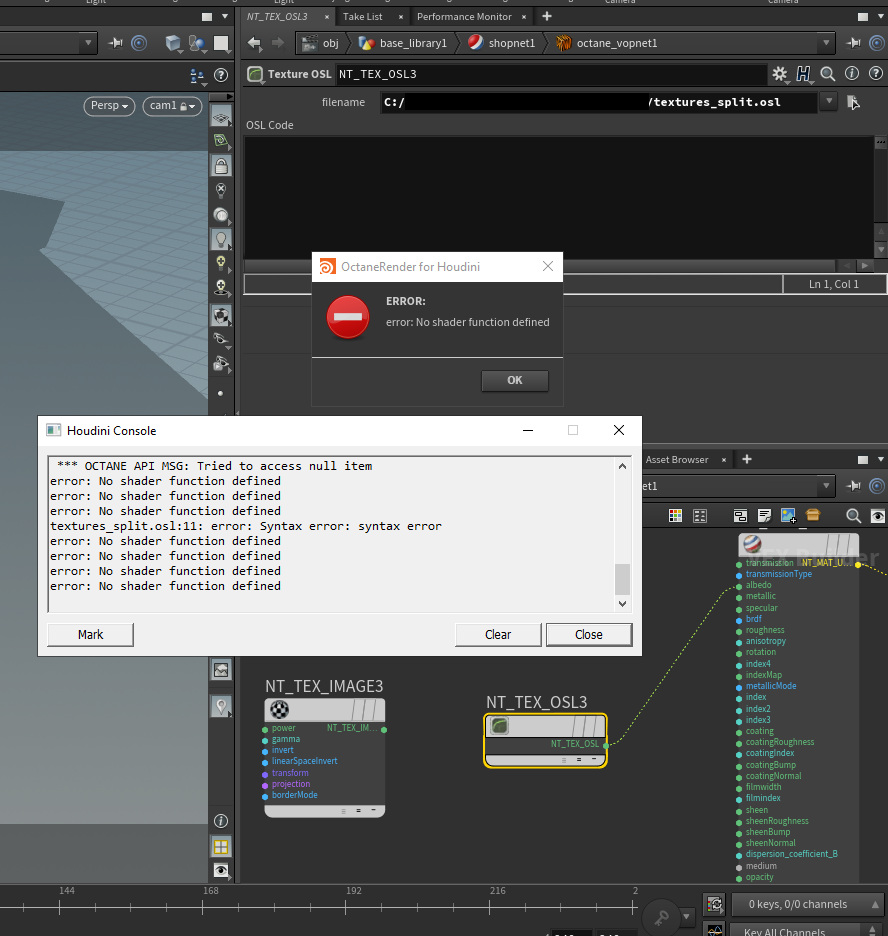This screenshot has width=888, height=936.
Task: Open parameter help question mark icon
Action: point(875,73)
